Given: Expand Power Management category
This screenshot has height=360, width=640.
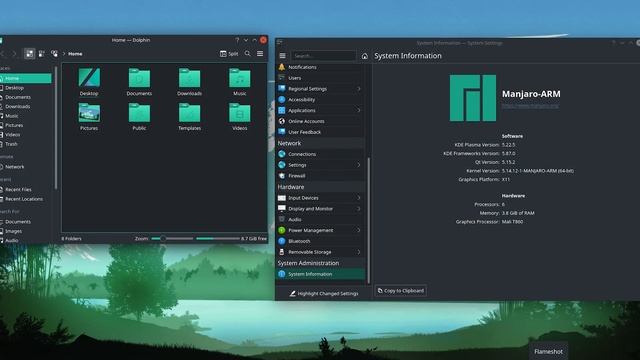Looking at the screenshot, I should (320, 230).
